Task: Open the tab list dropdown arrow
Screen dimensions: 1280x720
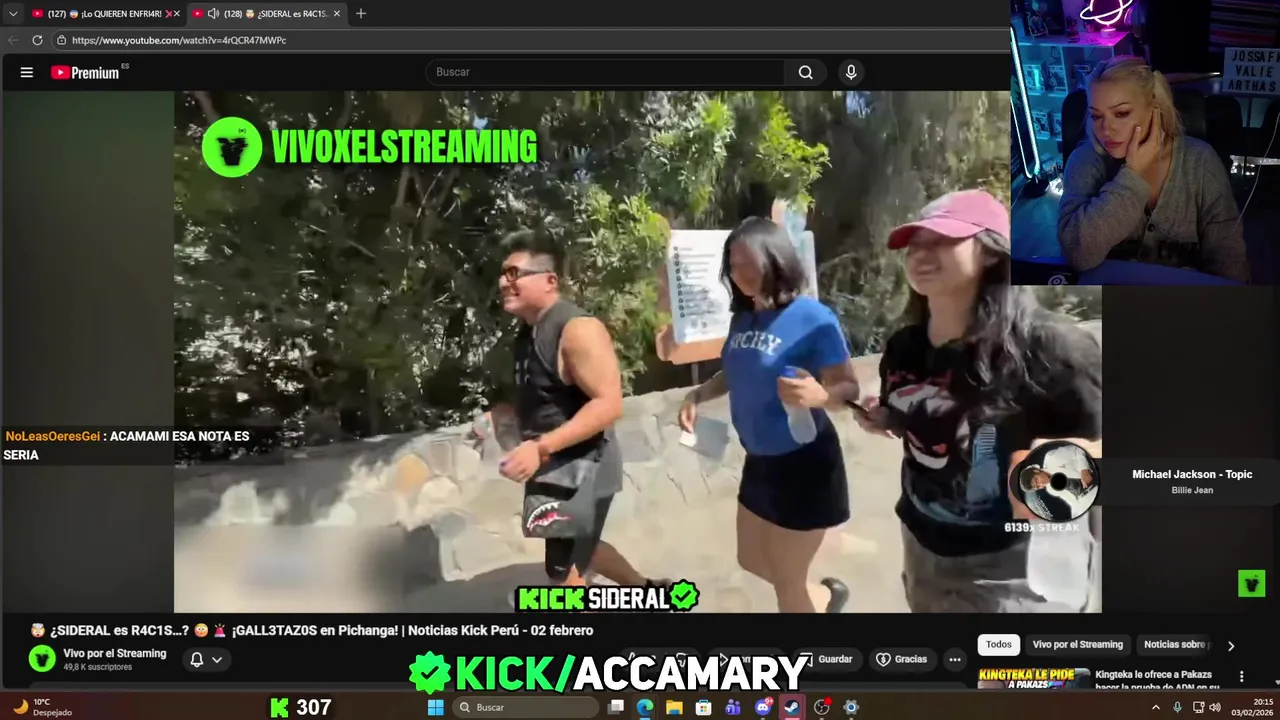Action: coord(13,13)
